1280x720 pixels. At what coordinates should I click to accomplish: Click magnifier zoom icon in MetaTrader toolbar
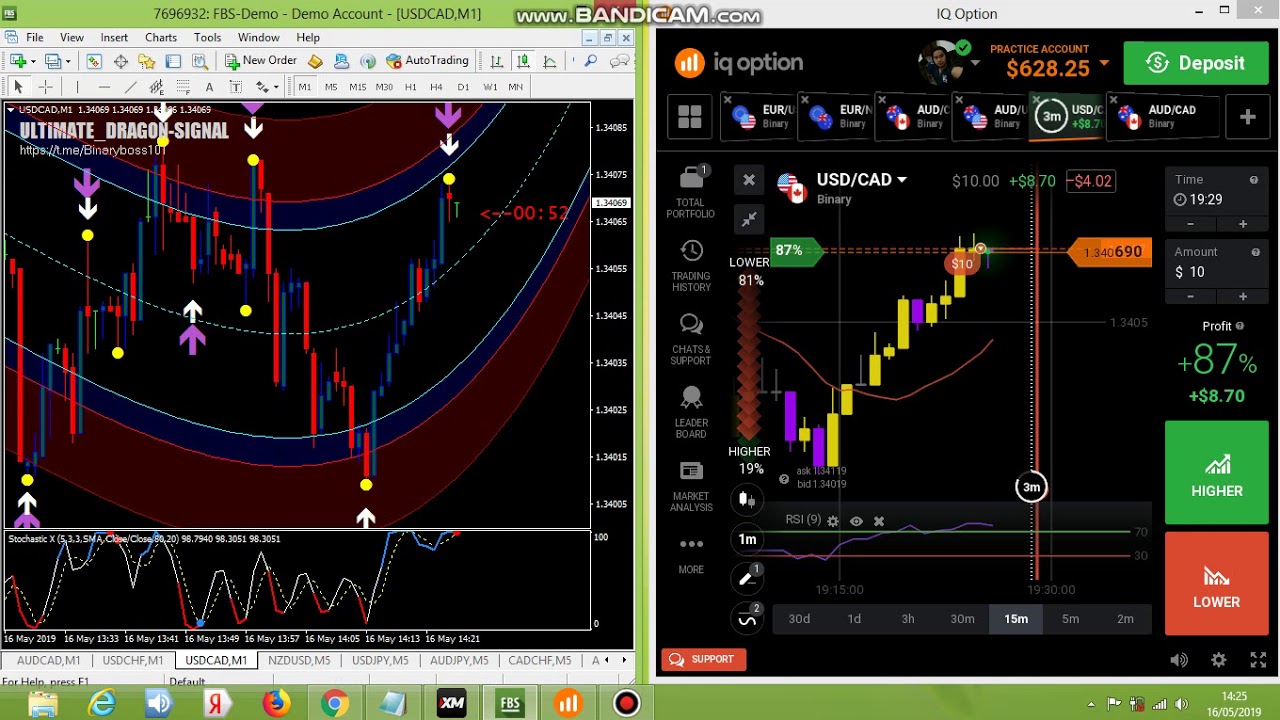(x=591, y=61)
